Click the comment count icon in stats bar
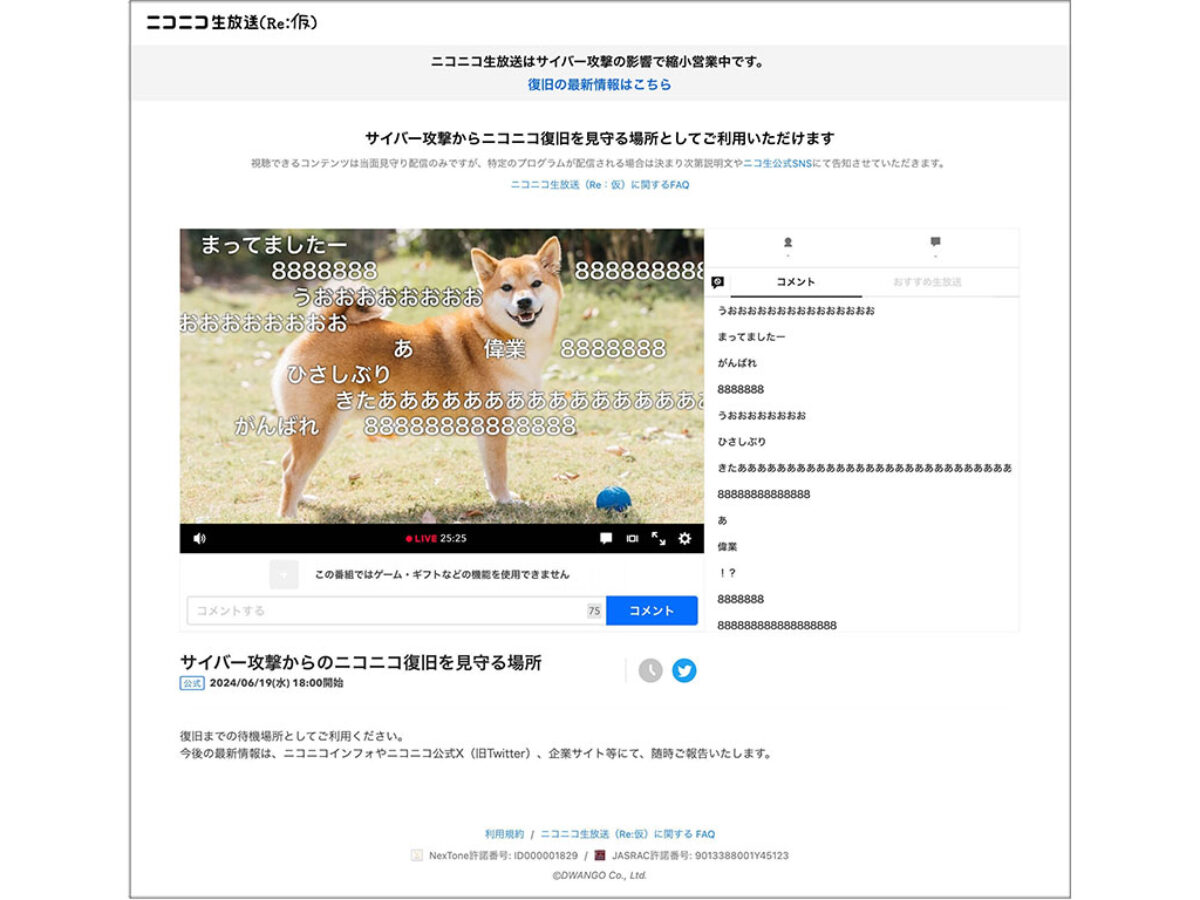1200x900 pixels. tap(935, 241)
